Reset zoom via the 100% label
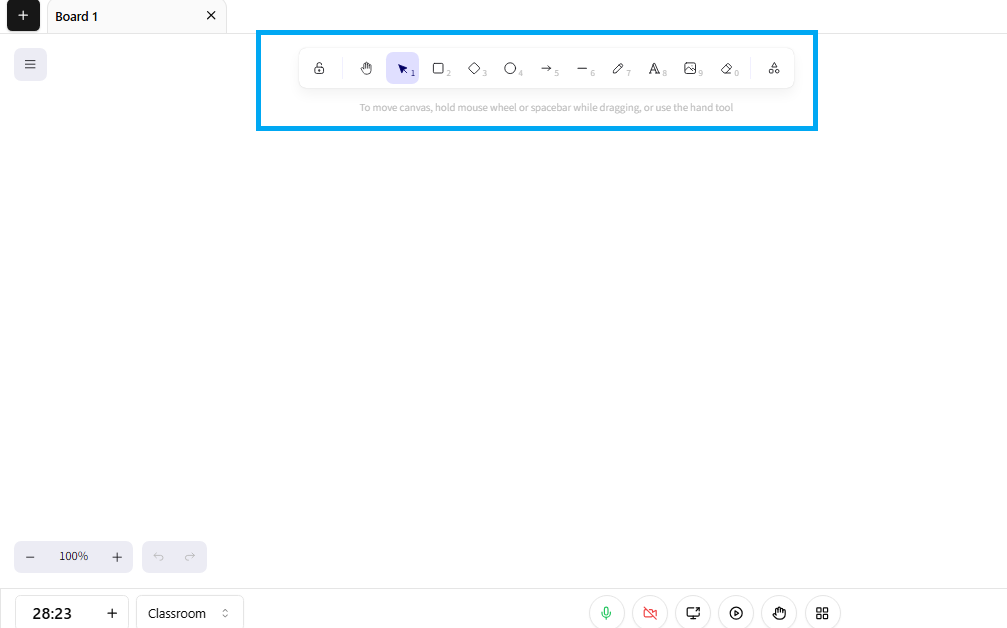 73,557
